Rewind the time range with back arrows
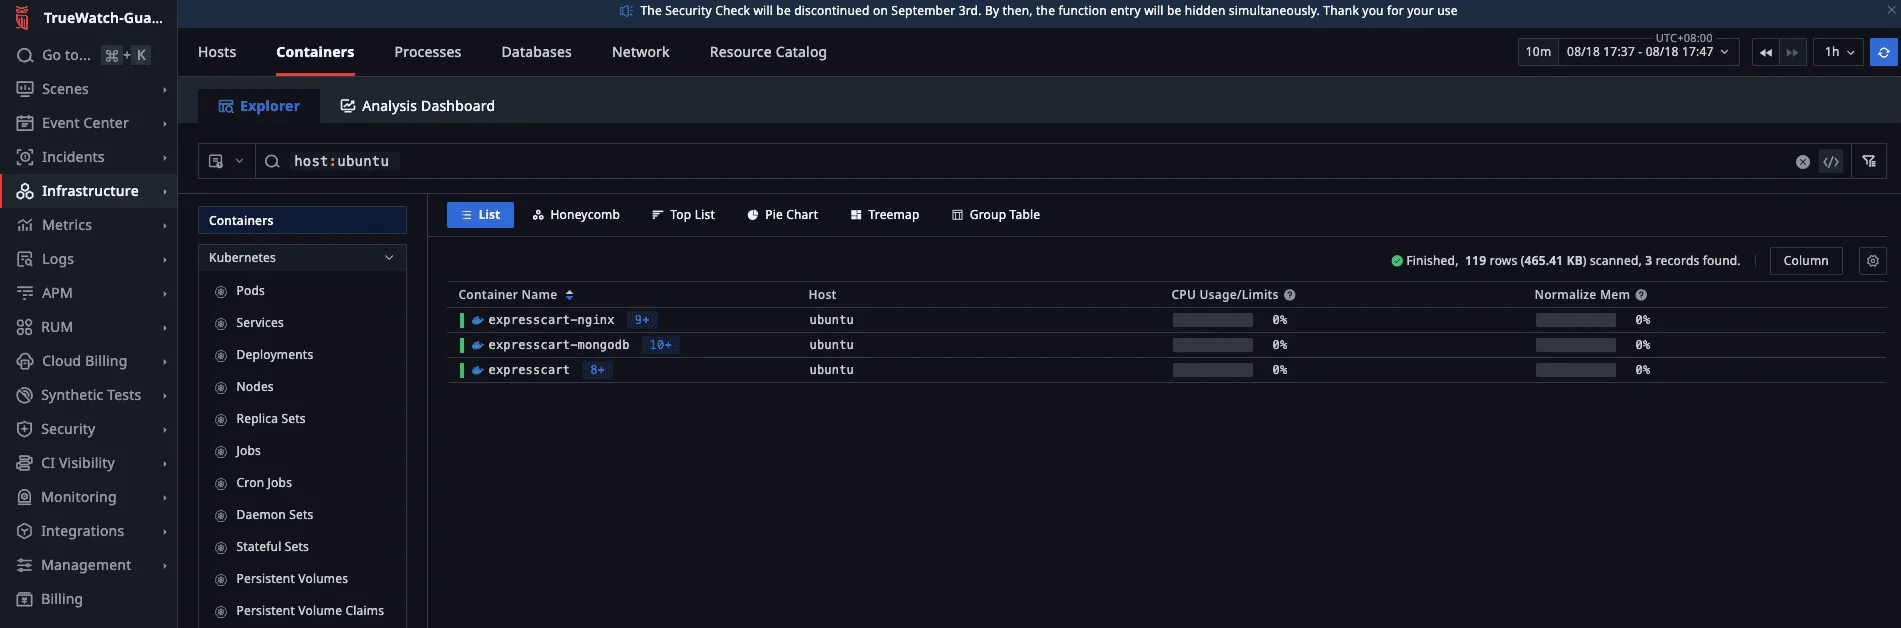 pos(1765,52)
